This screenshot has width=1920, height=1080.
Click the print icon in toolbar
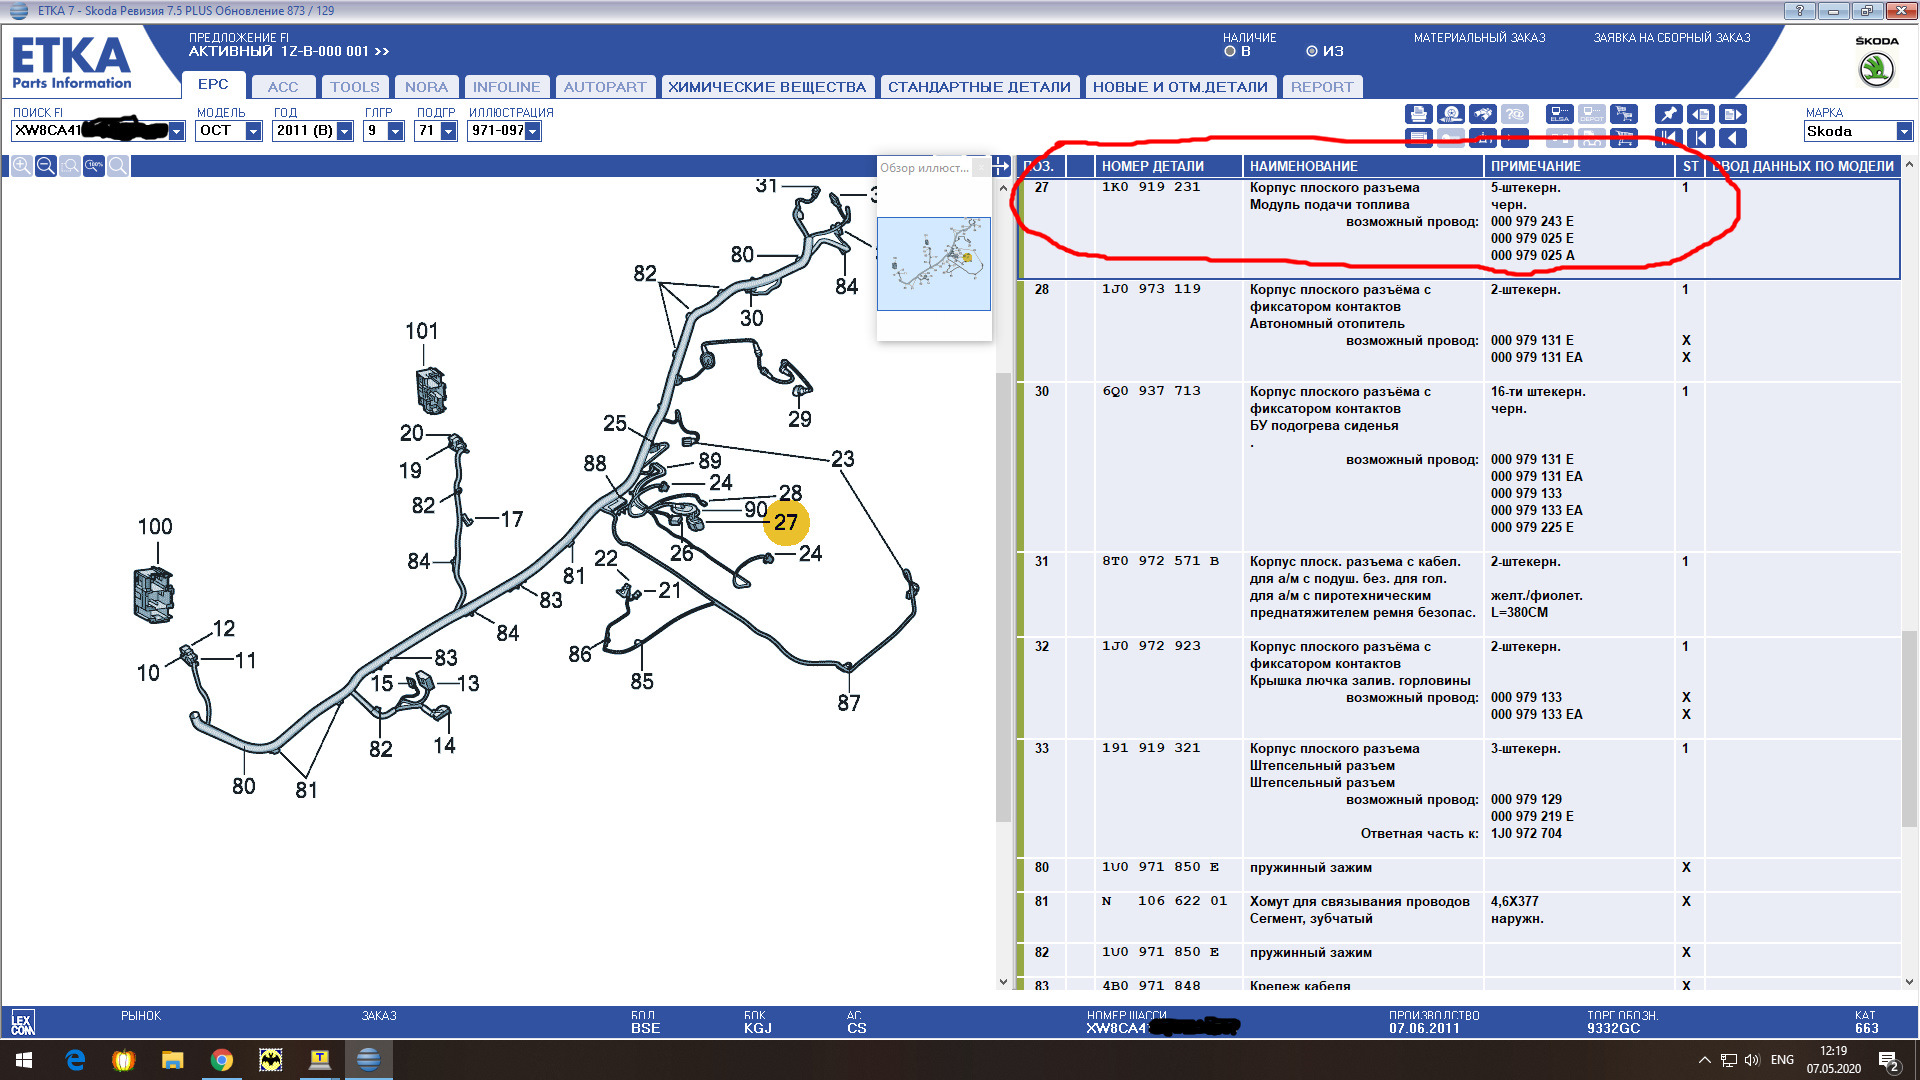coord(1419,114)
